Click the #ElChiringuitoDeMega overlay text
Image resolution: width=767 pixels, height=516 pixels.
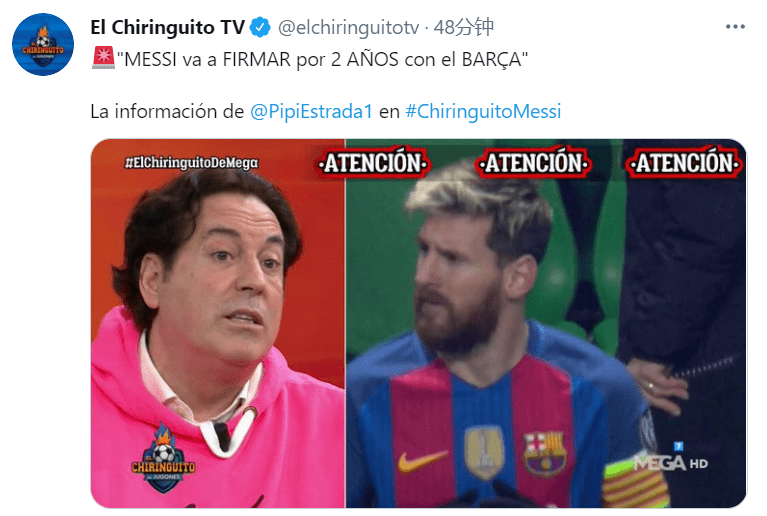pyautogui.click(x=191, y=163)
